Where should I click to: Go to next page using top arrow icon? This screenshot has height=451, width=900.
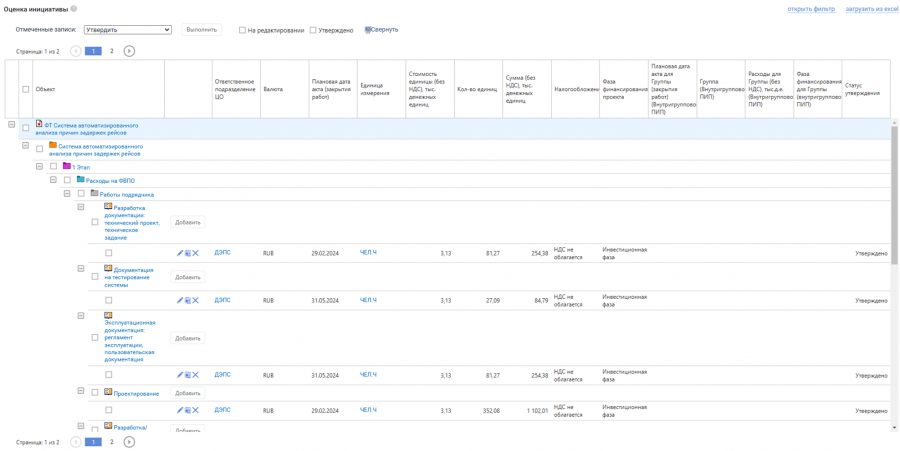pyautogui.click(x=129, y=51)
